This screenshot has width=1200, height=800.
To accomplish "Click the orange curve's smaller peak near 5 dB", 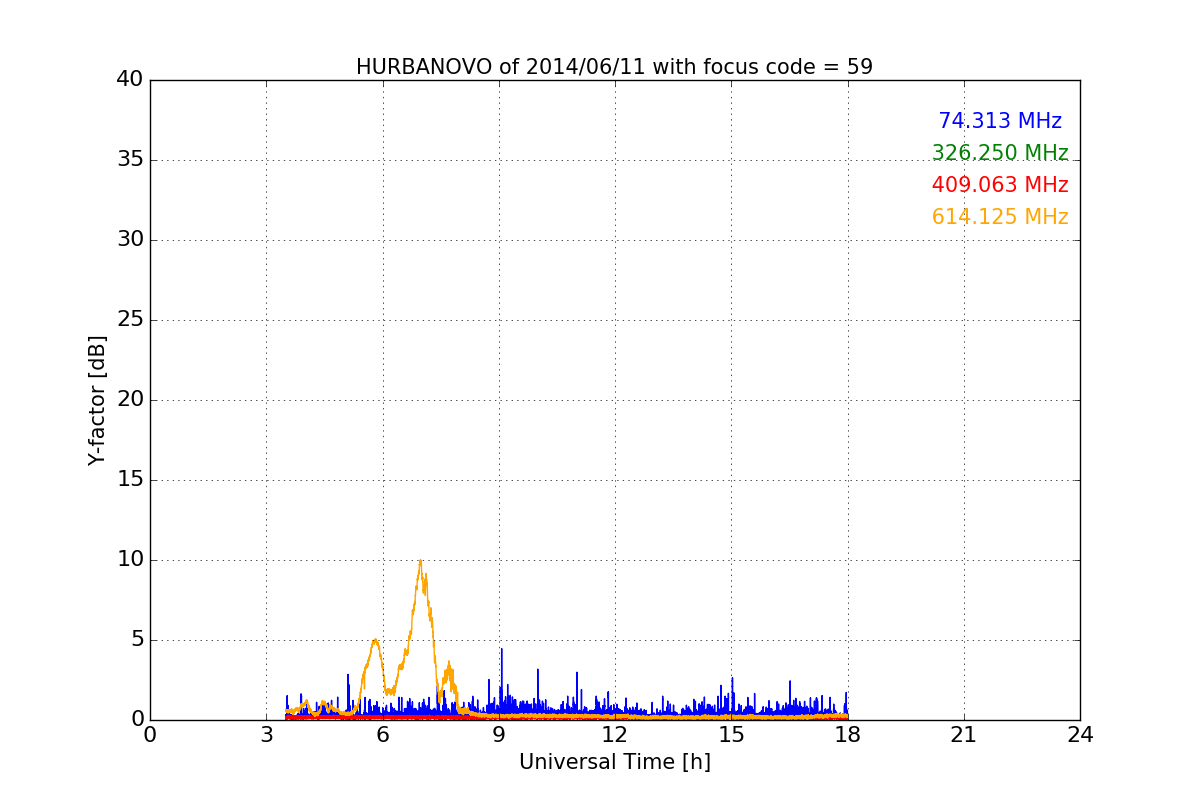I will pyautogui.click(x=374, y=641).
